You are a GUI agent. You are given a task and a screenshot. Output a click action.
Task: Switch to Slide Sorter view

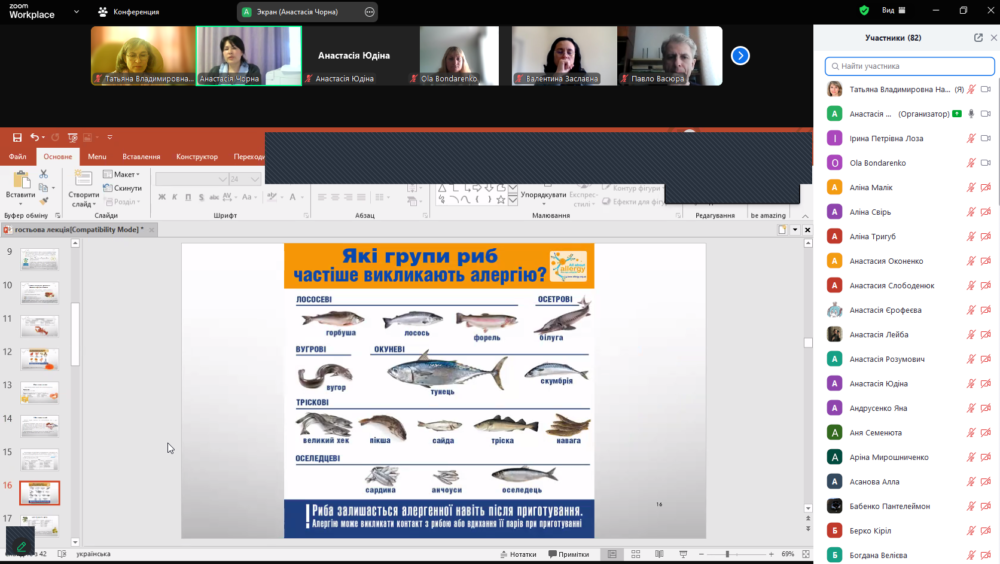(636, 554)
